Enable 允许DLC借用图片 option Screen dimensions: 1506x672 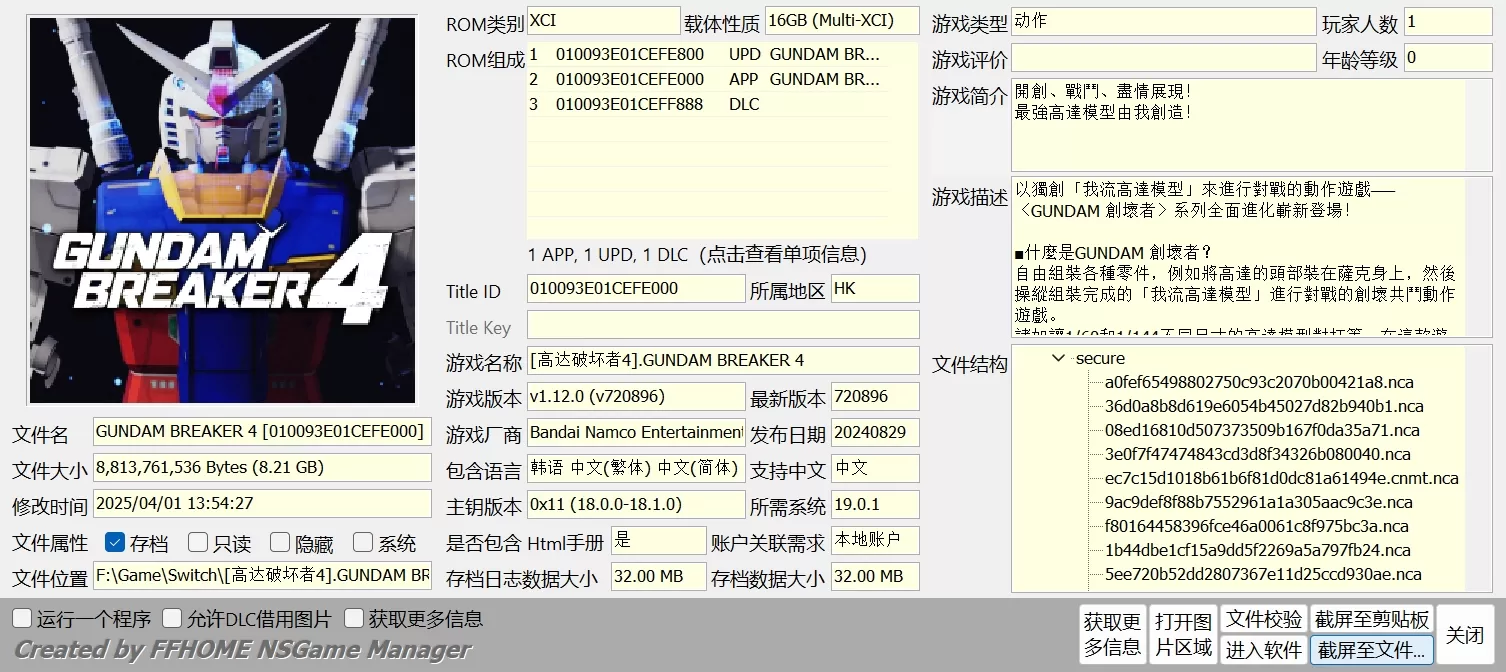click(x=173, y=619)
